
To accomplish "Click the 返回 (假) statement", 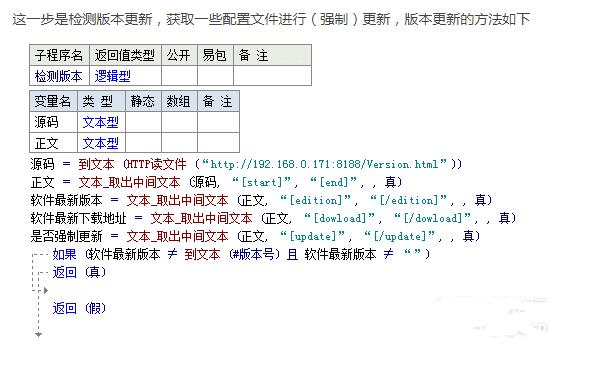I will (79, 308).
